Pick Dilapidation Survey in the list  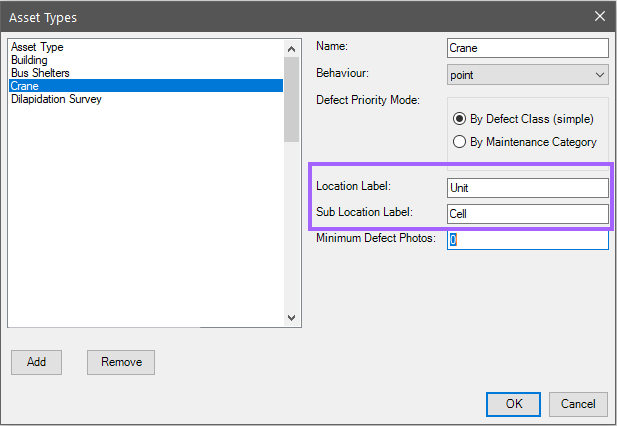pos(56,100)
